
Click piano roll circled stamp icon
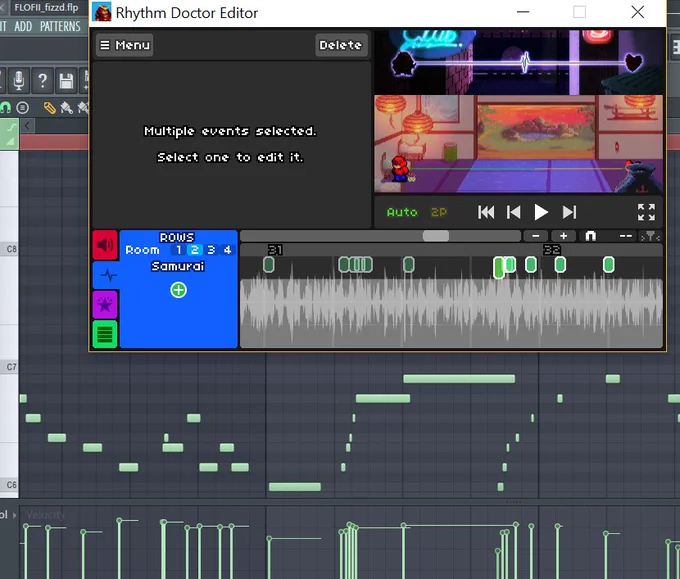coord(23,107)
